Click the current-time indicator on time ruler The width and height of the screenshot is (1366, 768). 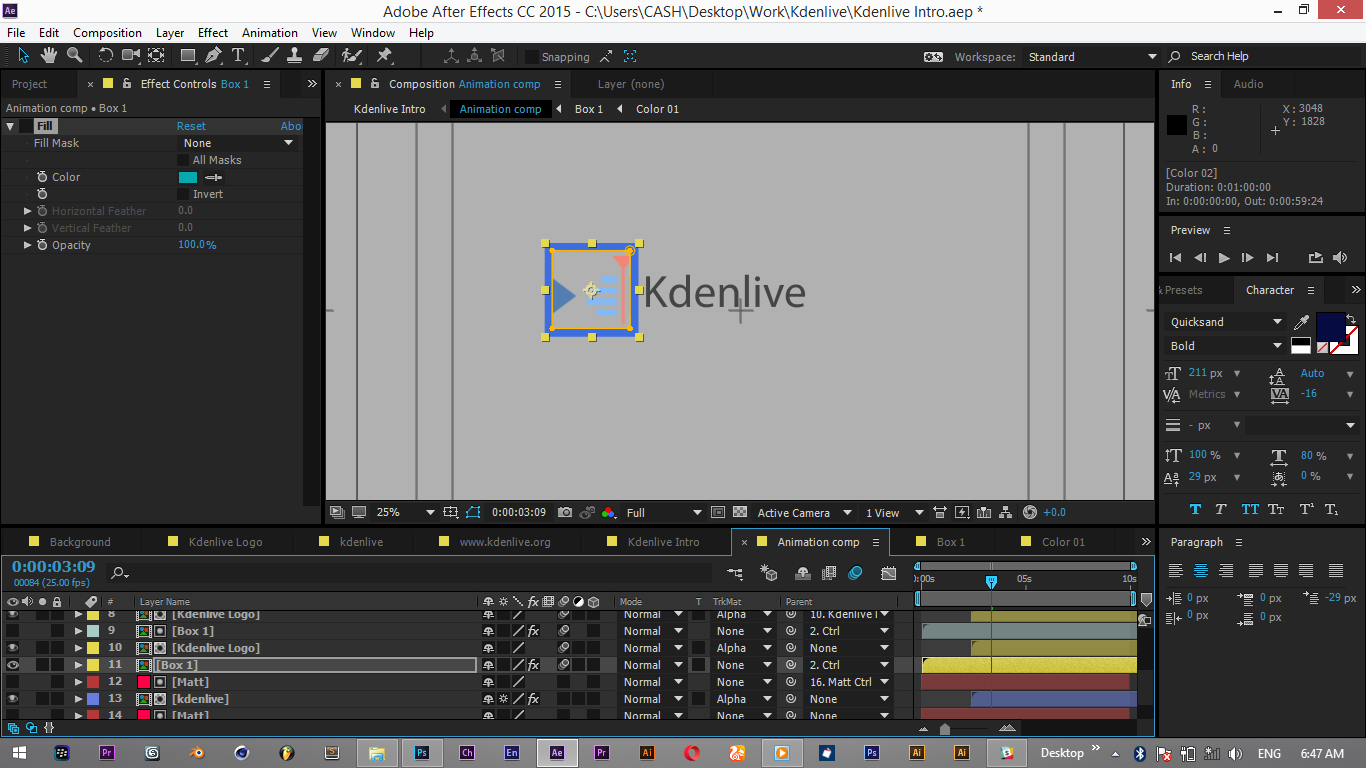991,581
